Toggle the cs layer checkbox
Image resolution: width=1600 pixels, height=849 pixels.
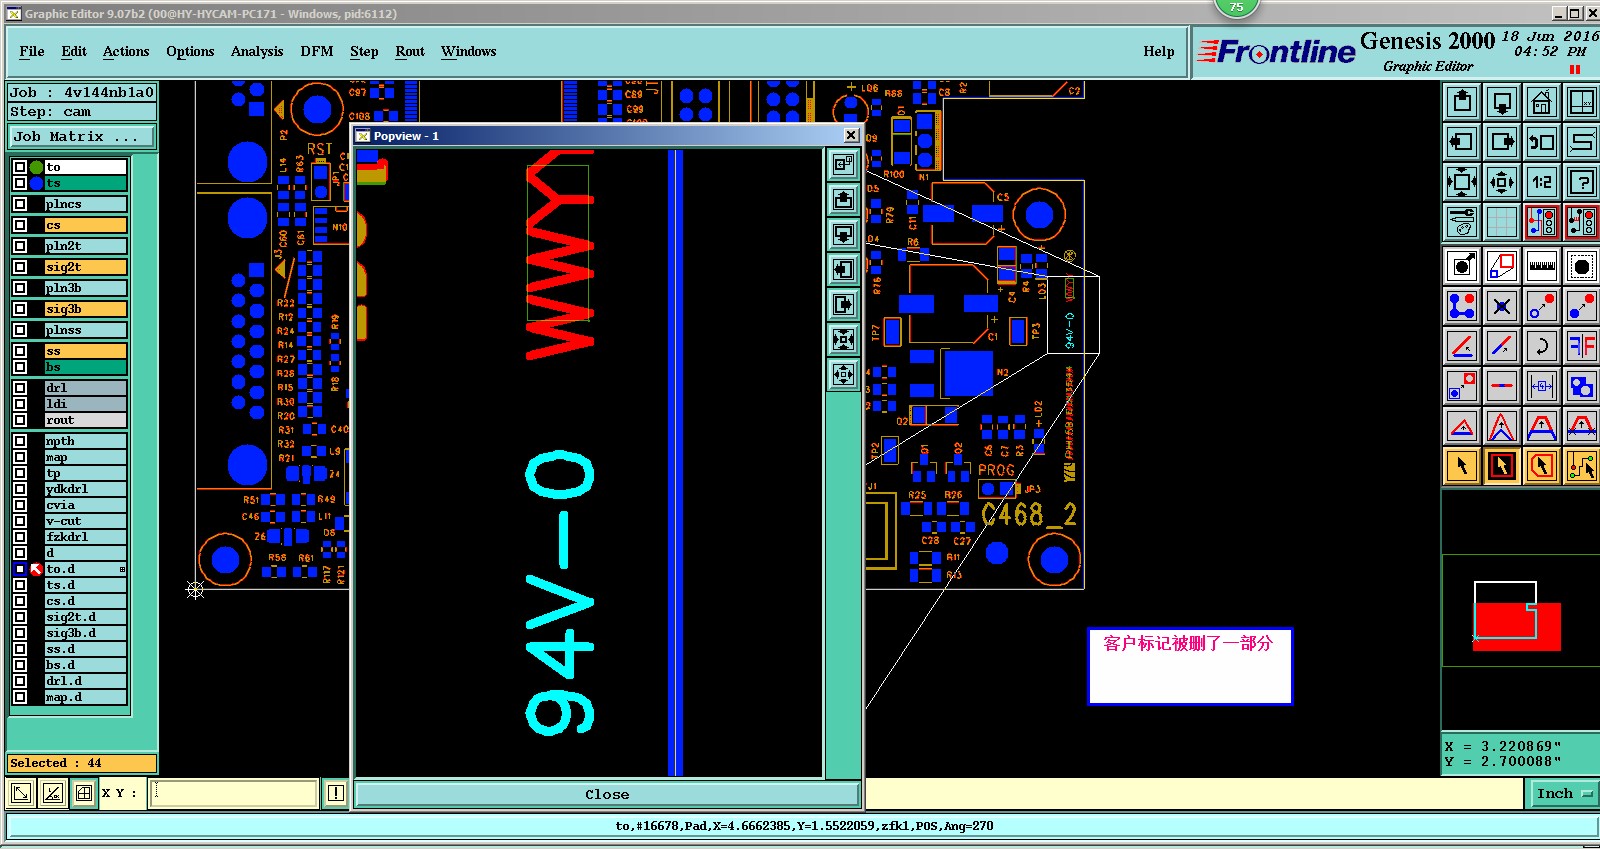point(20,225)
